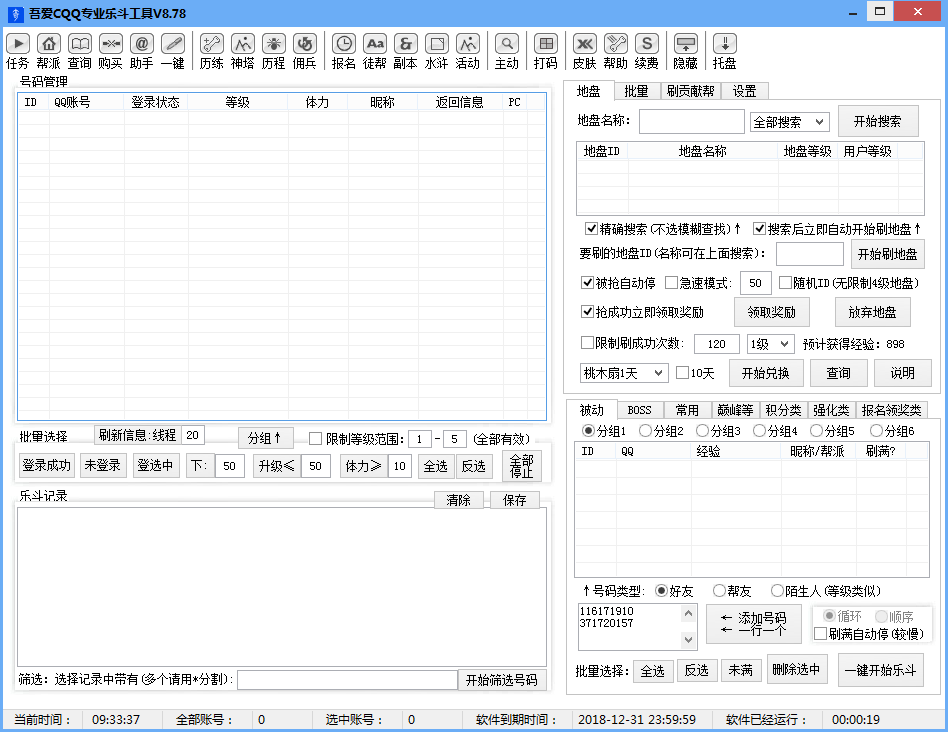Image resolution: width=948 pixels, height=732 pixels.
Task: Switch to the 设置 tab
Action: point(744,91)
